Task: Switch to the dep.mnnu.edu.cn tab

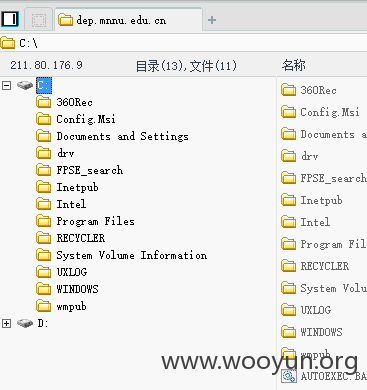Action: click(129, 20)
